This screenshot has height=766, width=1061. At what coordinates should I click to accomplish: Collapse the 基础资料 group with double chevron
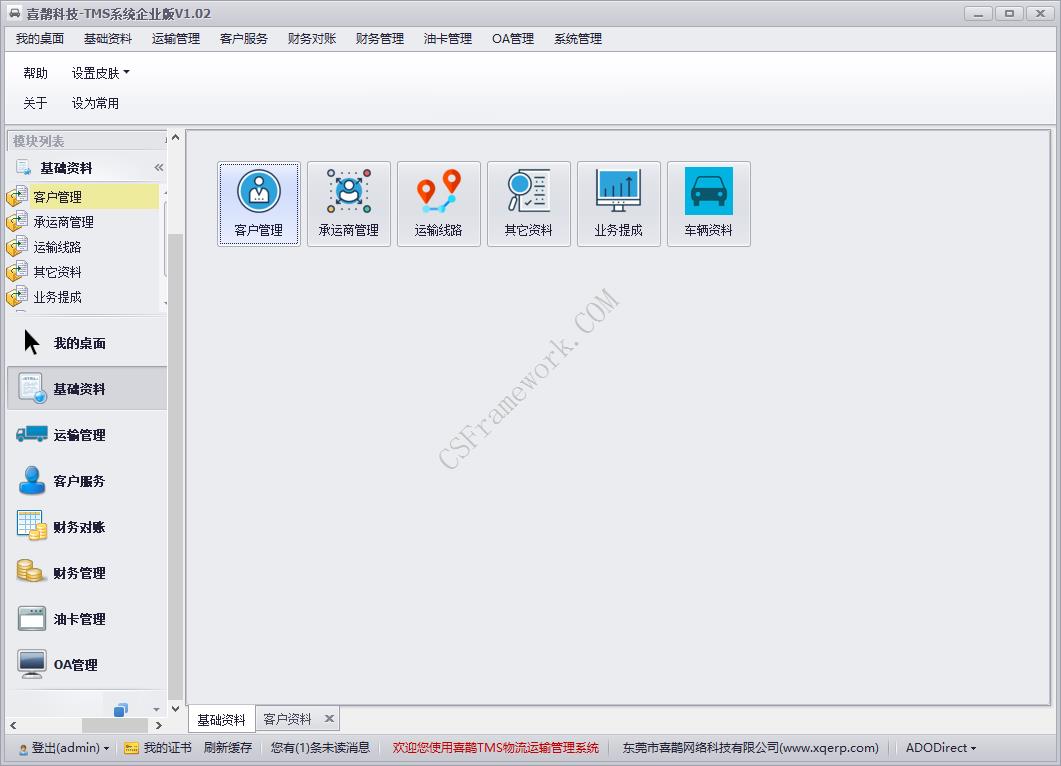click(x=157, y=167)
